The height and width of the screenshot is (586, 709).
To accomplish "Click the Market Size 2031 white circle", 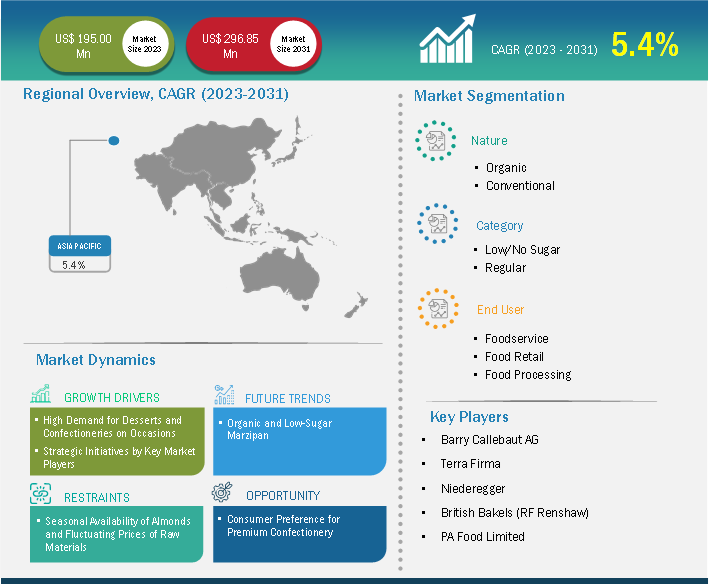I will click(x=293, y=44).
